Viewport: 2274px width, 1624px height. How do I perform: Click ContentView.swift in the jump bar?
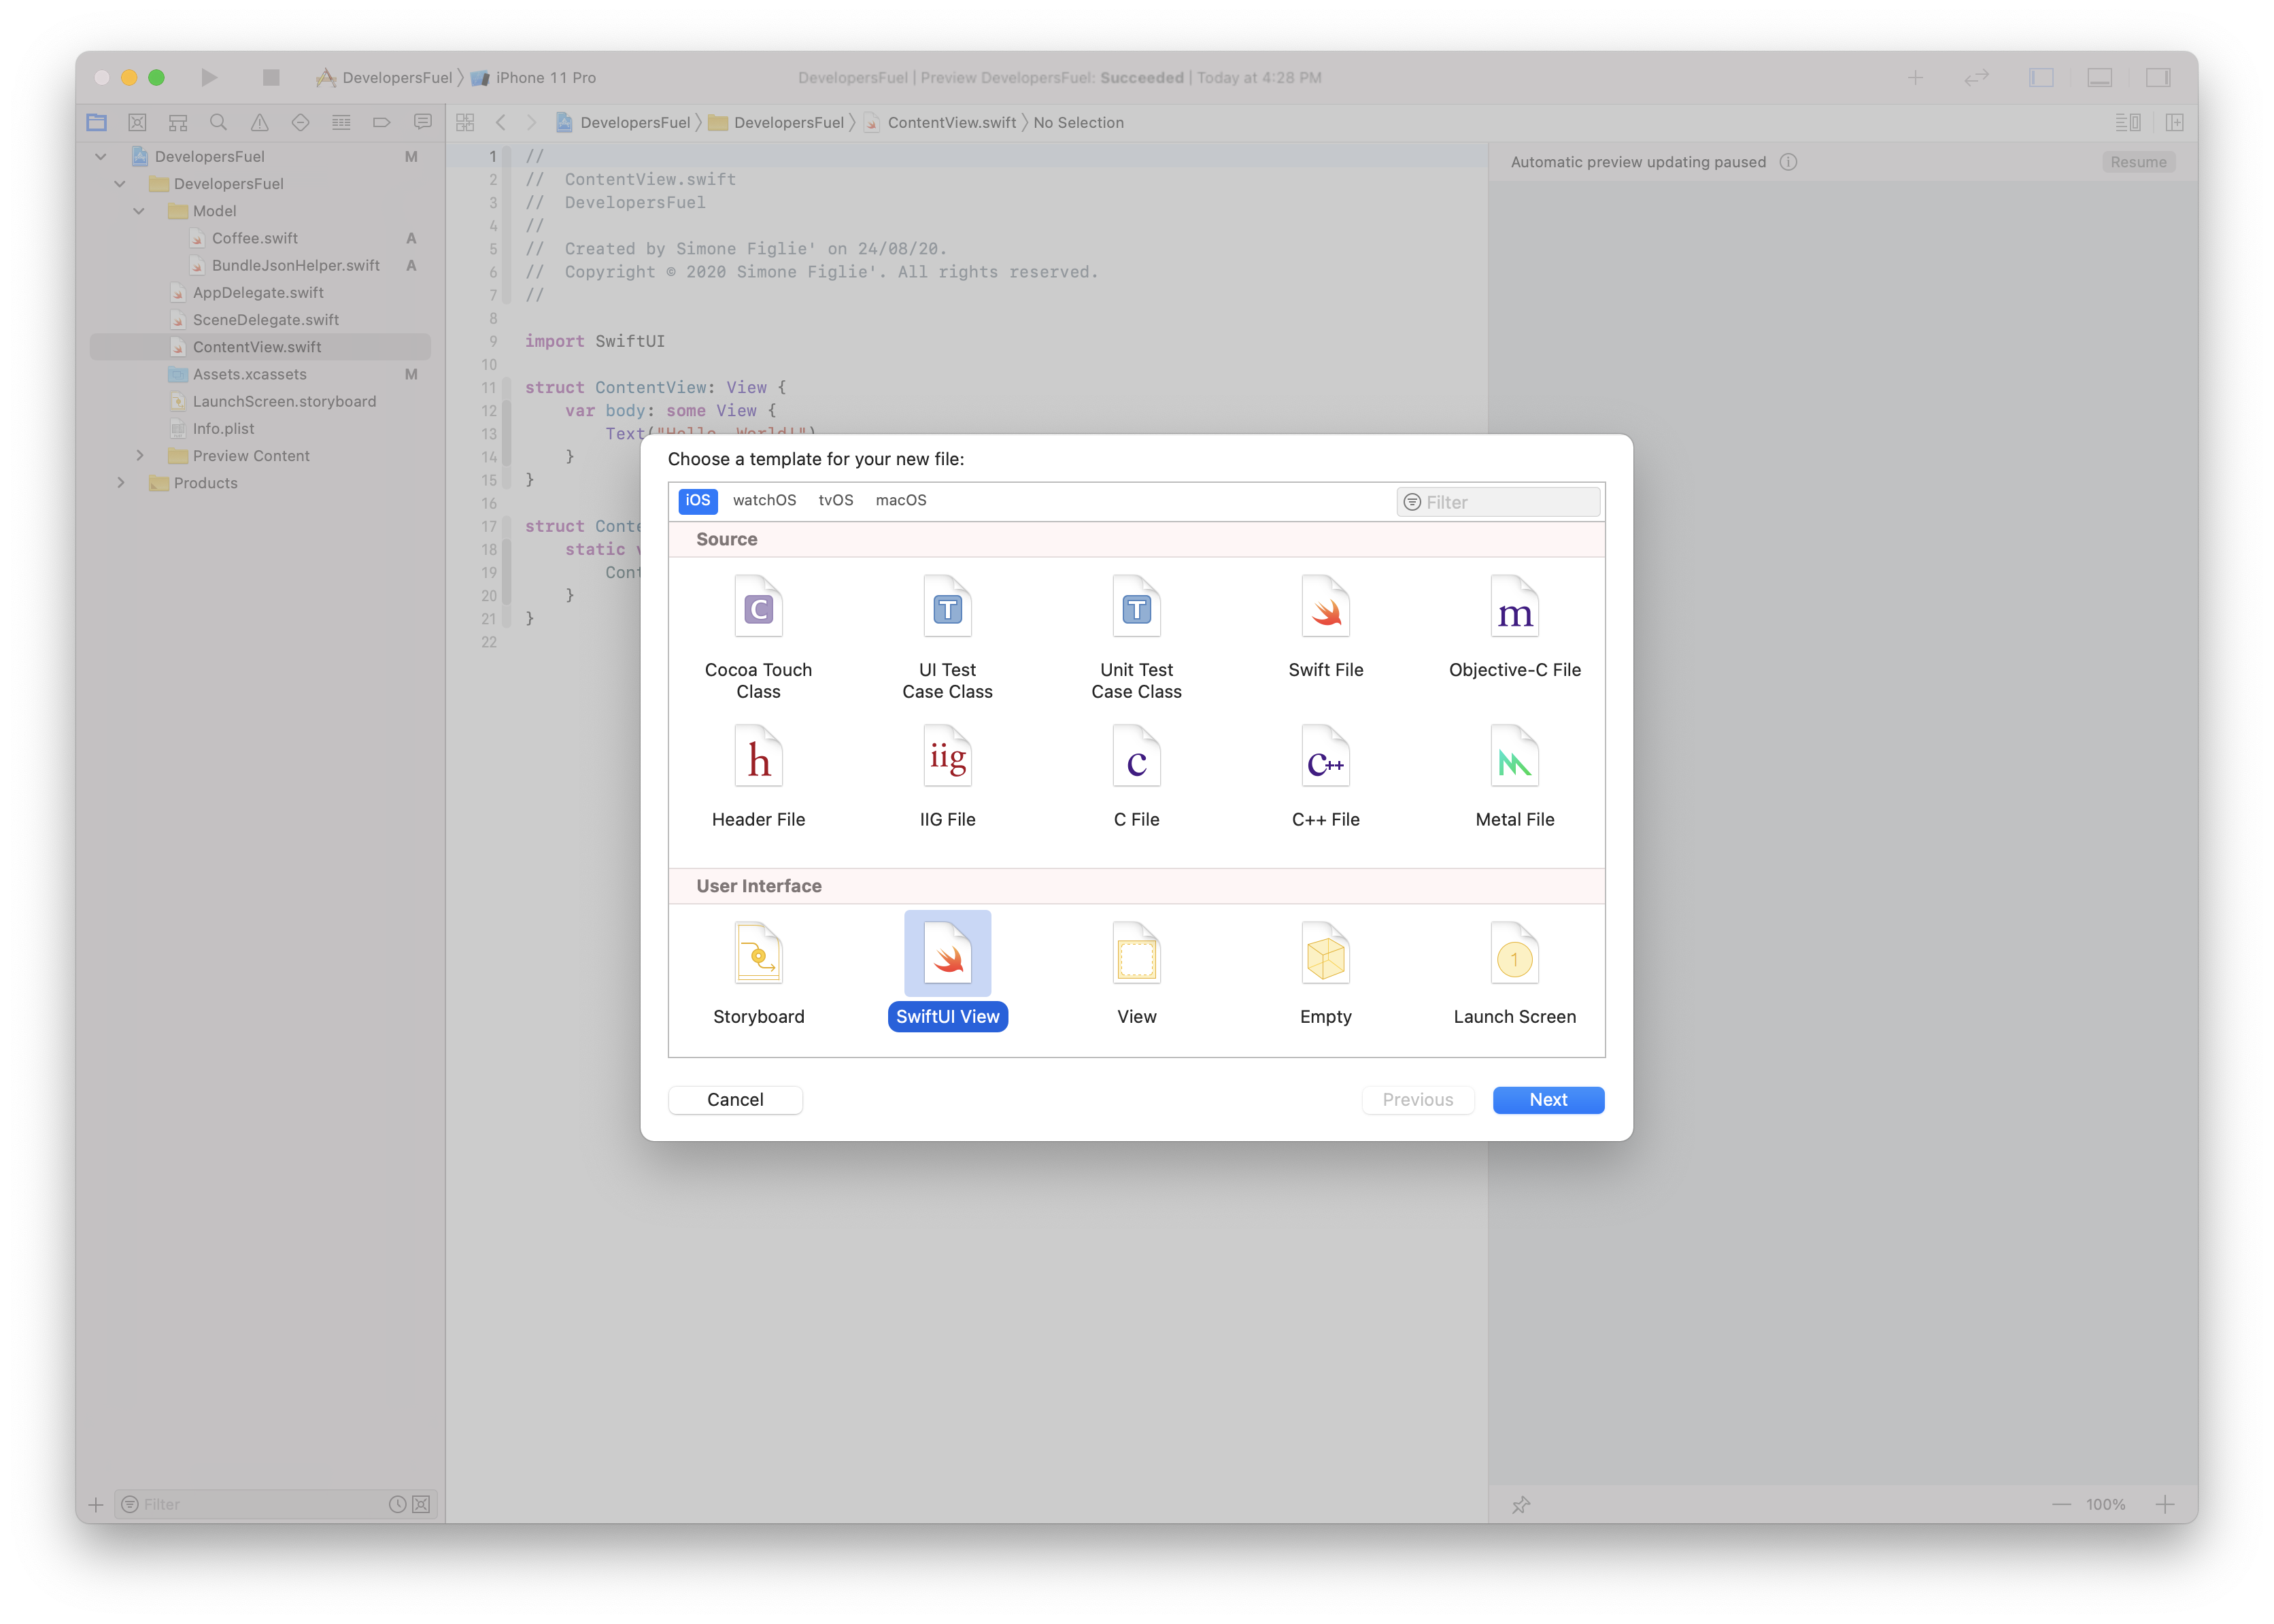point(940,122)
